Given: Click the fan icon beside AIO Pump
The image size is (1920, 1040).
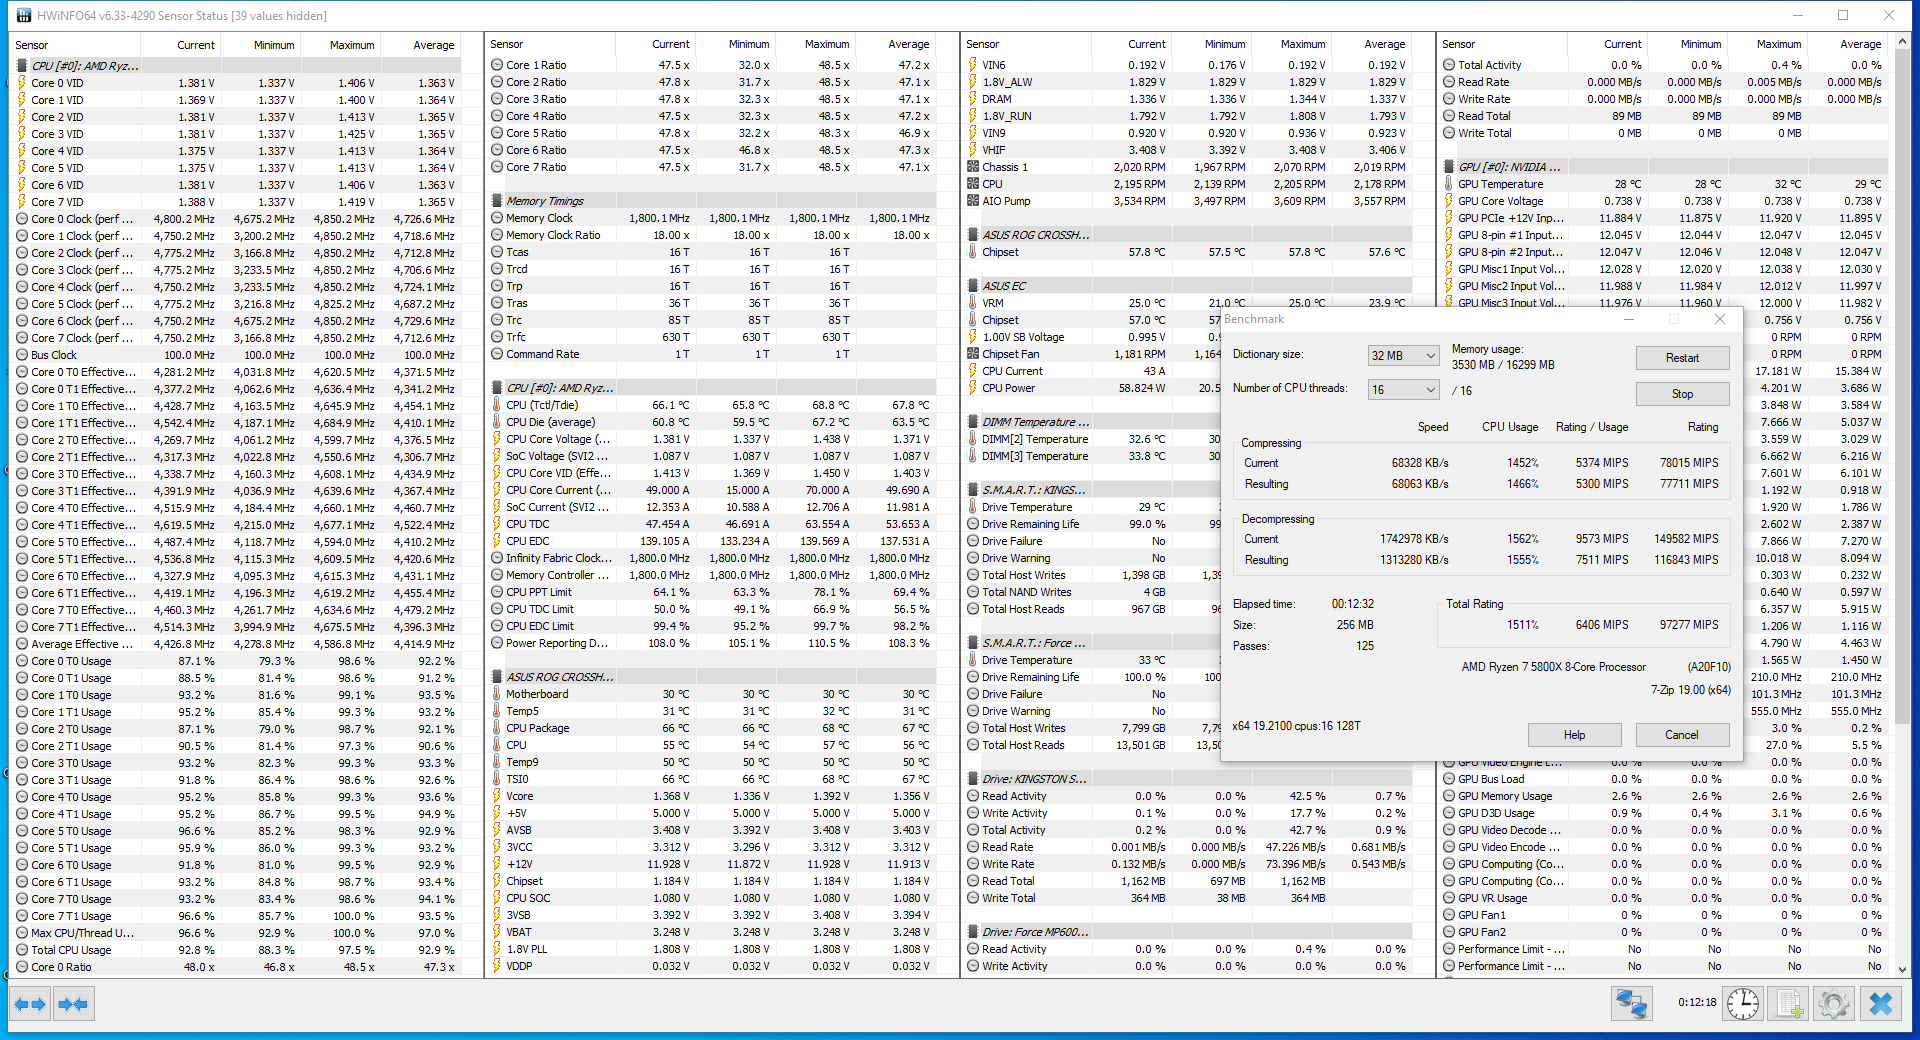Looking at the screenshot, I should 973,201.
